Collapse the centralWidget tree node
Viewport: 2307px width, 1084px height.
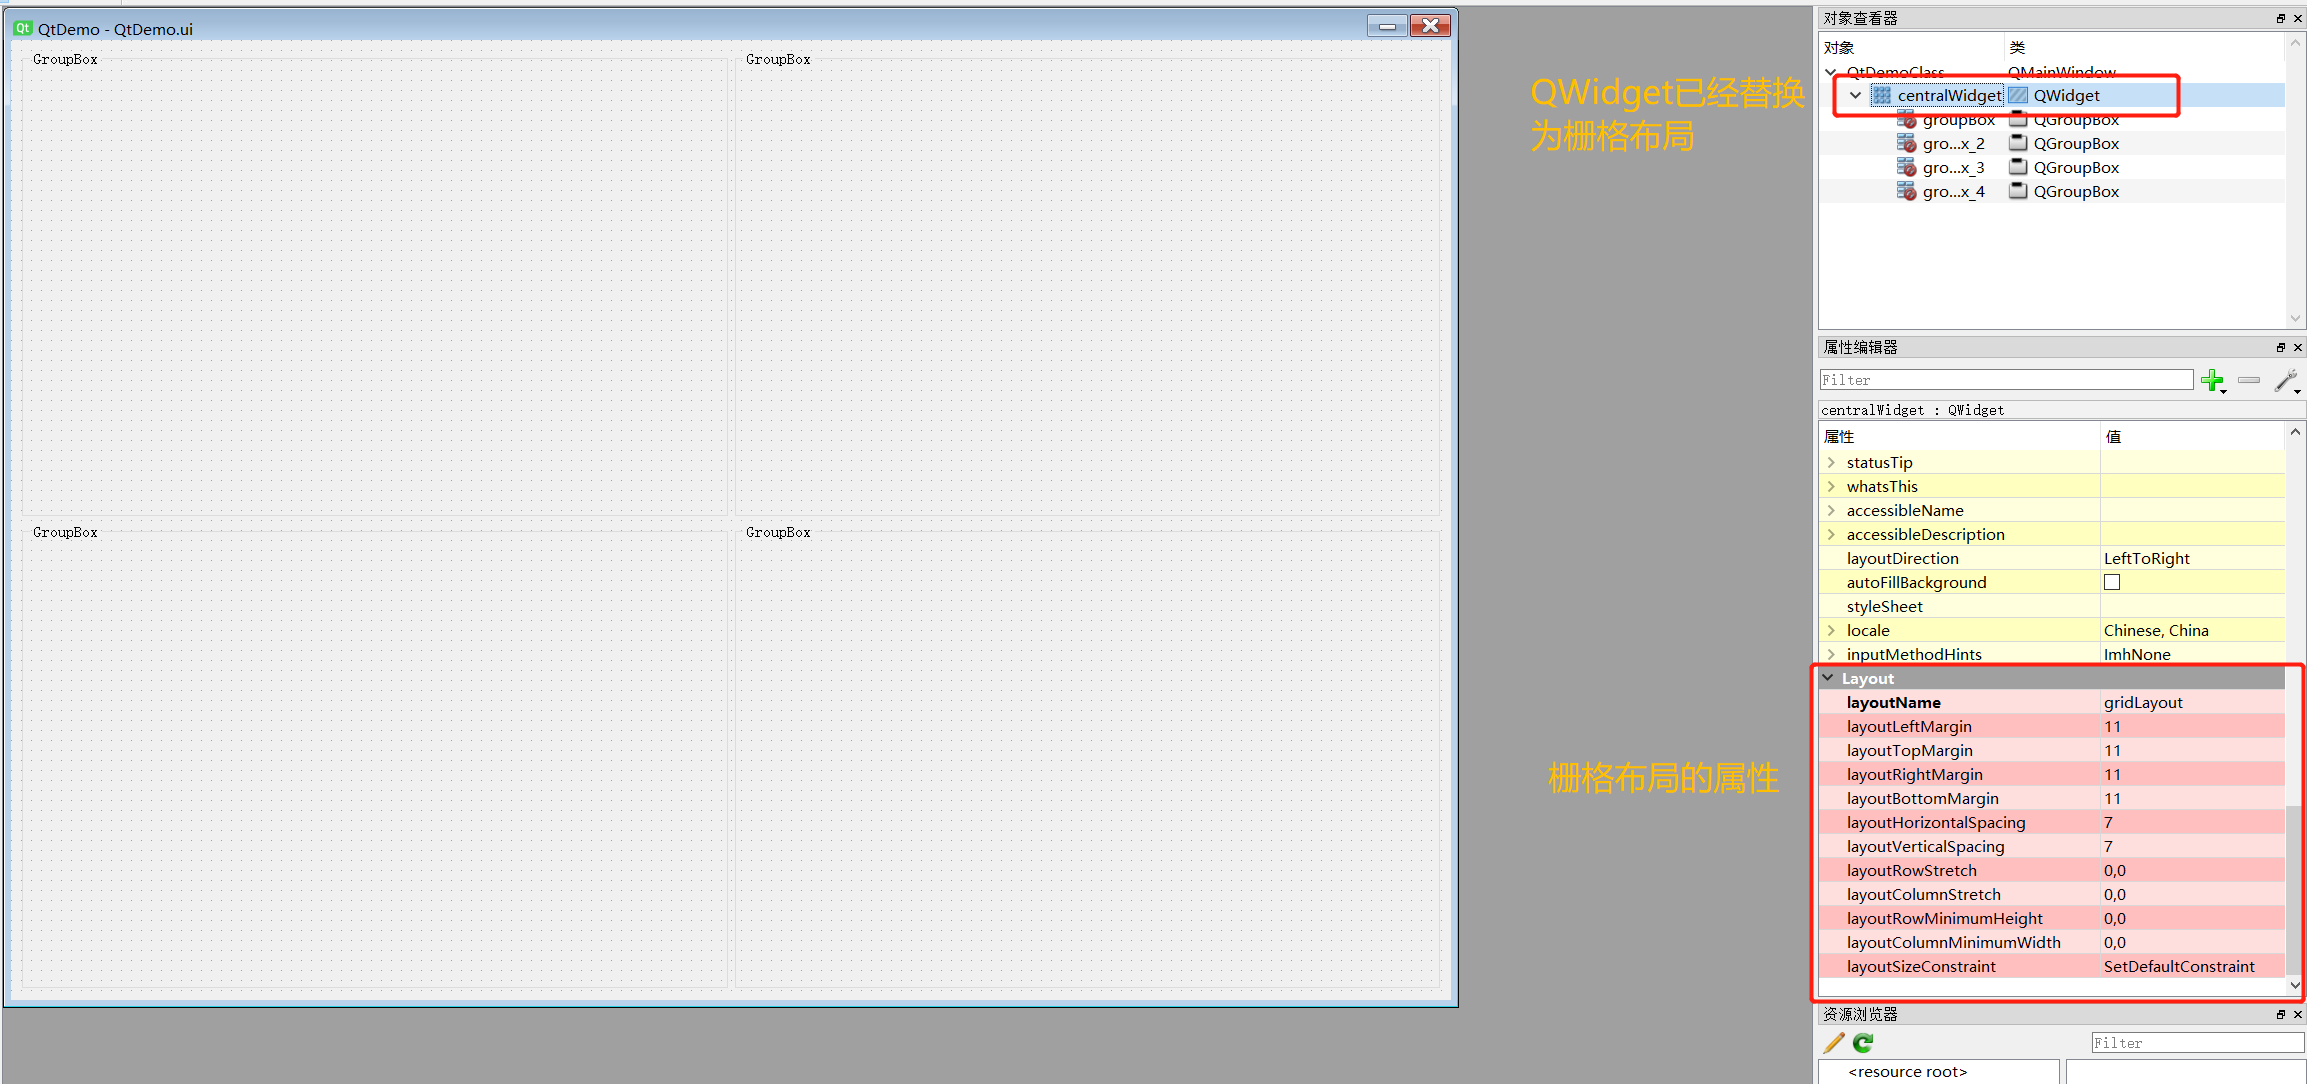(1855, 96)
